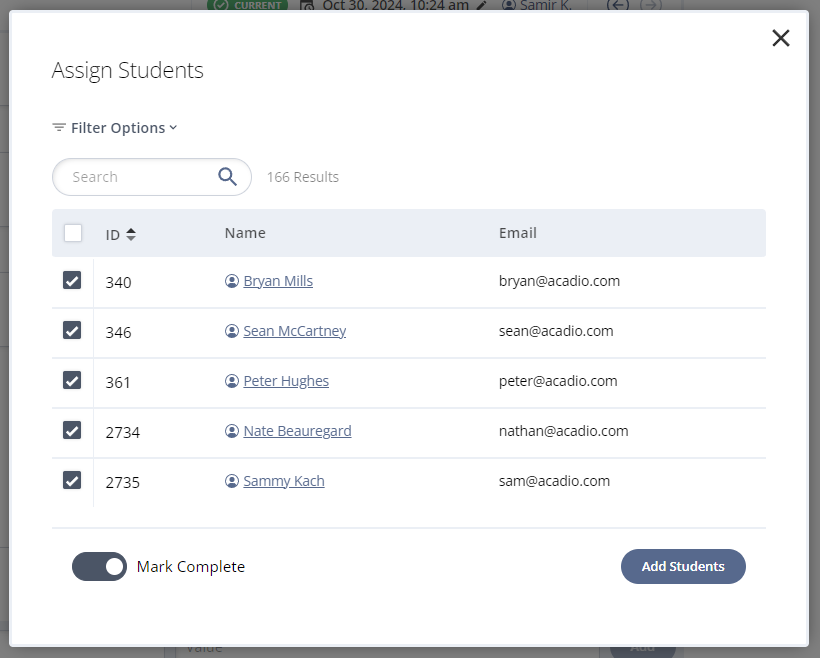This screenshot has height=658, width=820.
Task: Click the user icon beside Peter Hughes
Action: 232,381
